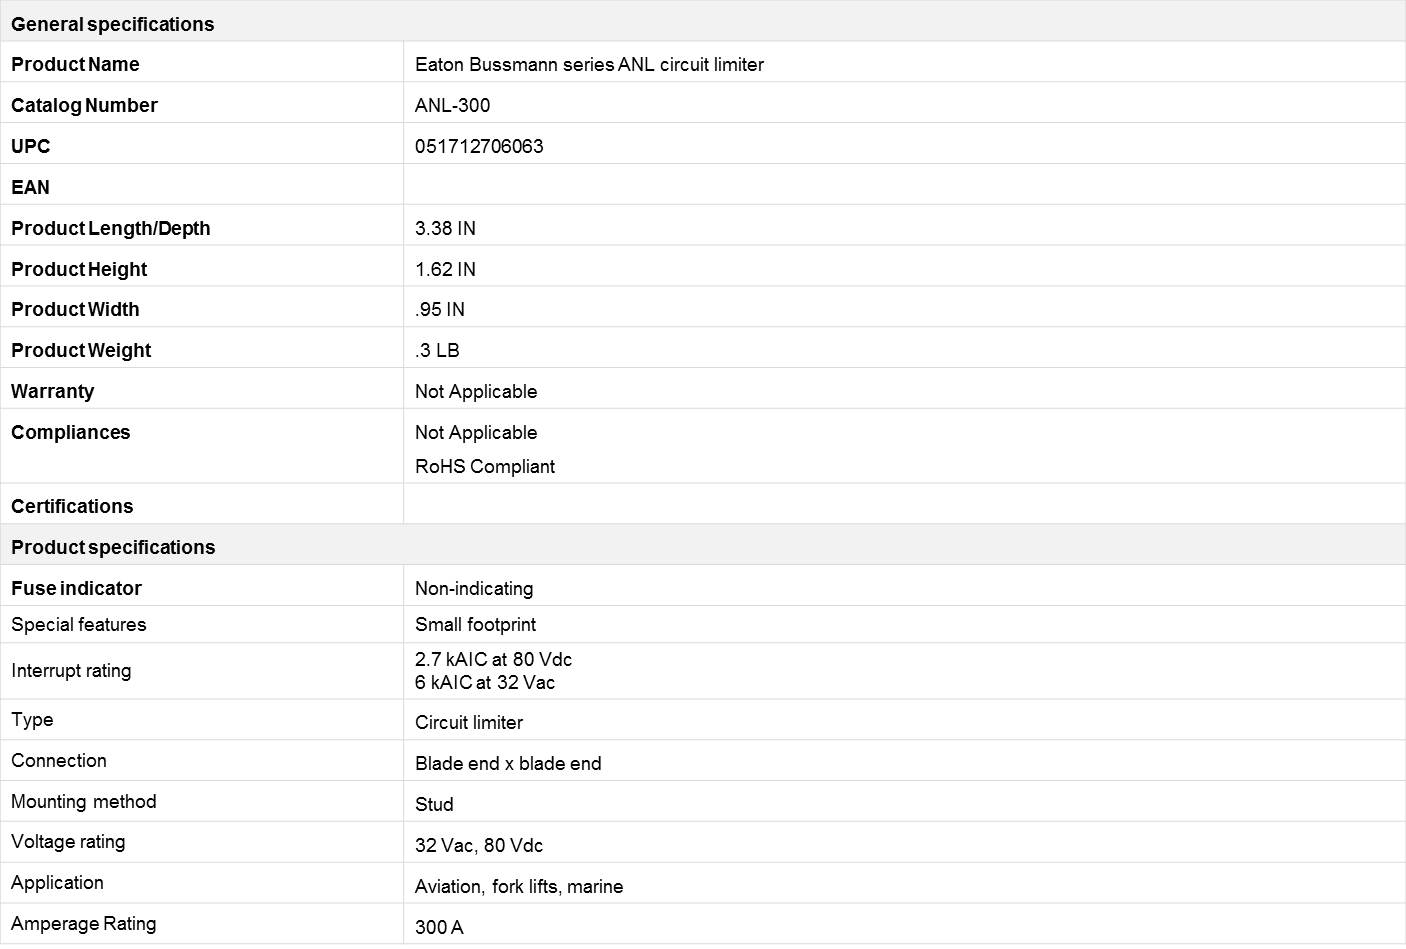Screen dimensions: 1406x949
Task: Click the 'Type' label
Action: tap(32, 719)
